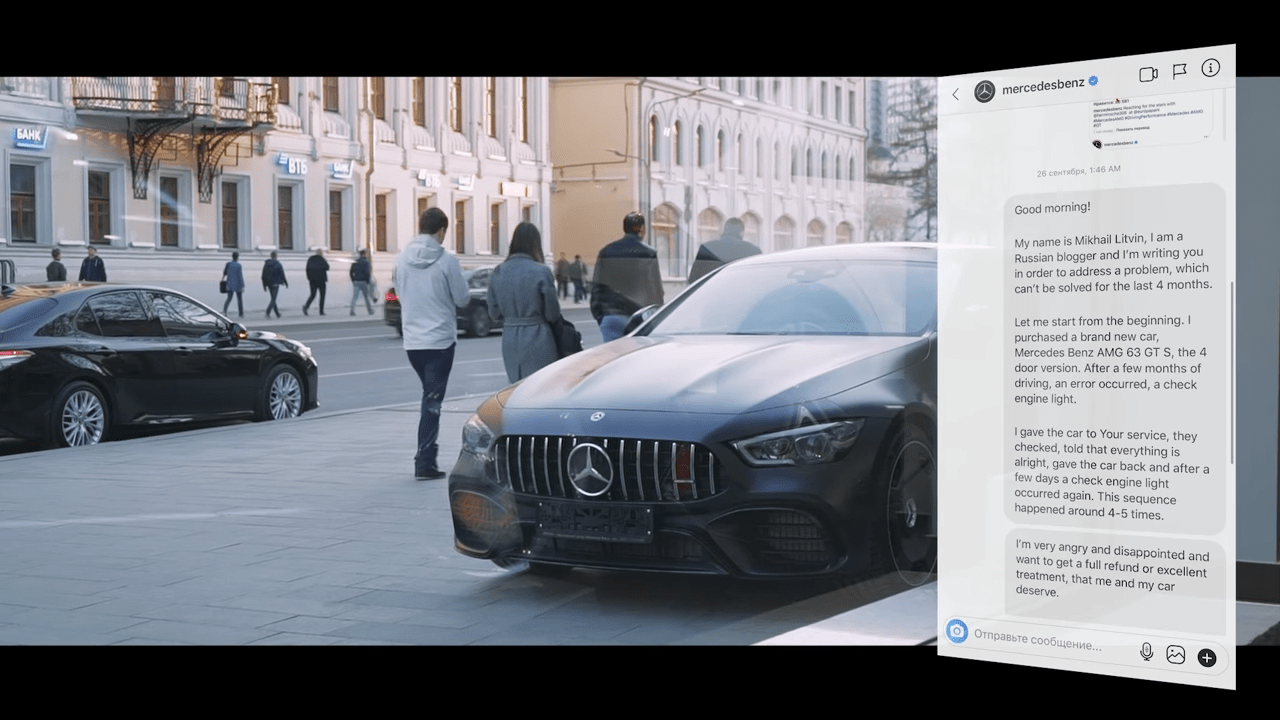Tap the microphone voice message icon
Screen dimensions: 1280x720
1146,652
